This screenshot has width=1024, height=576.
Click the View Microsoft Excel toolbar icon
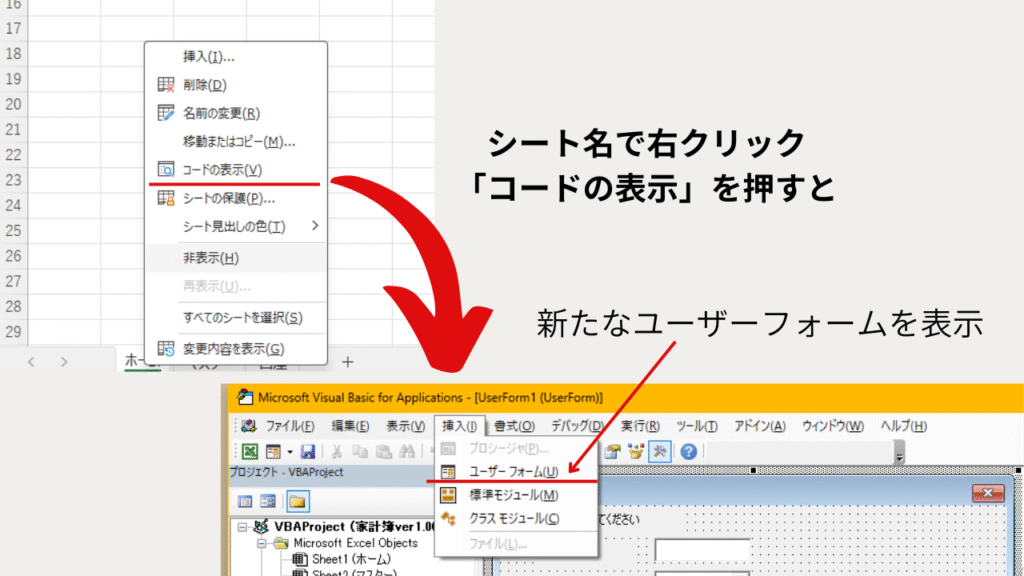[x=249, y=451]
